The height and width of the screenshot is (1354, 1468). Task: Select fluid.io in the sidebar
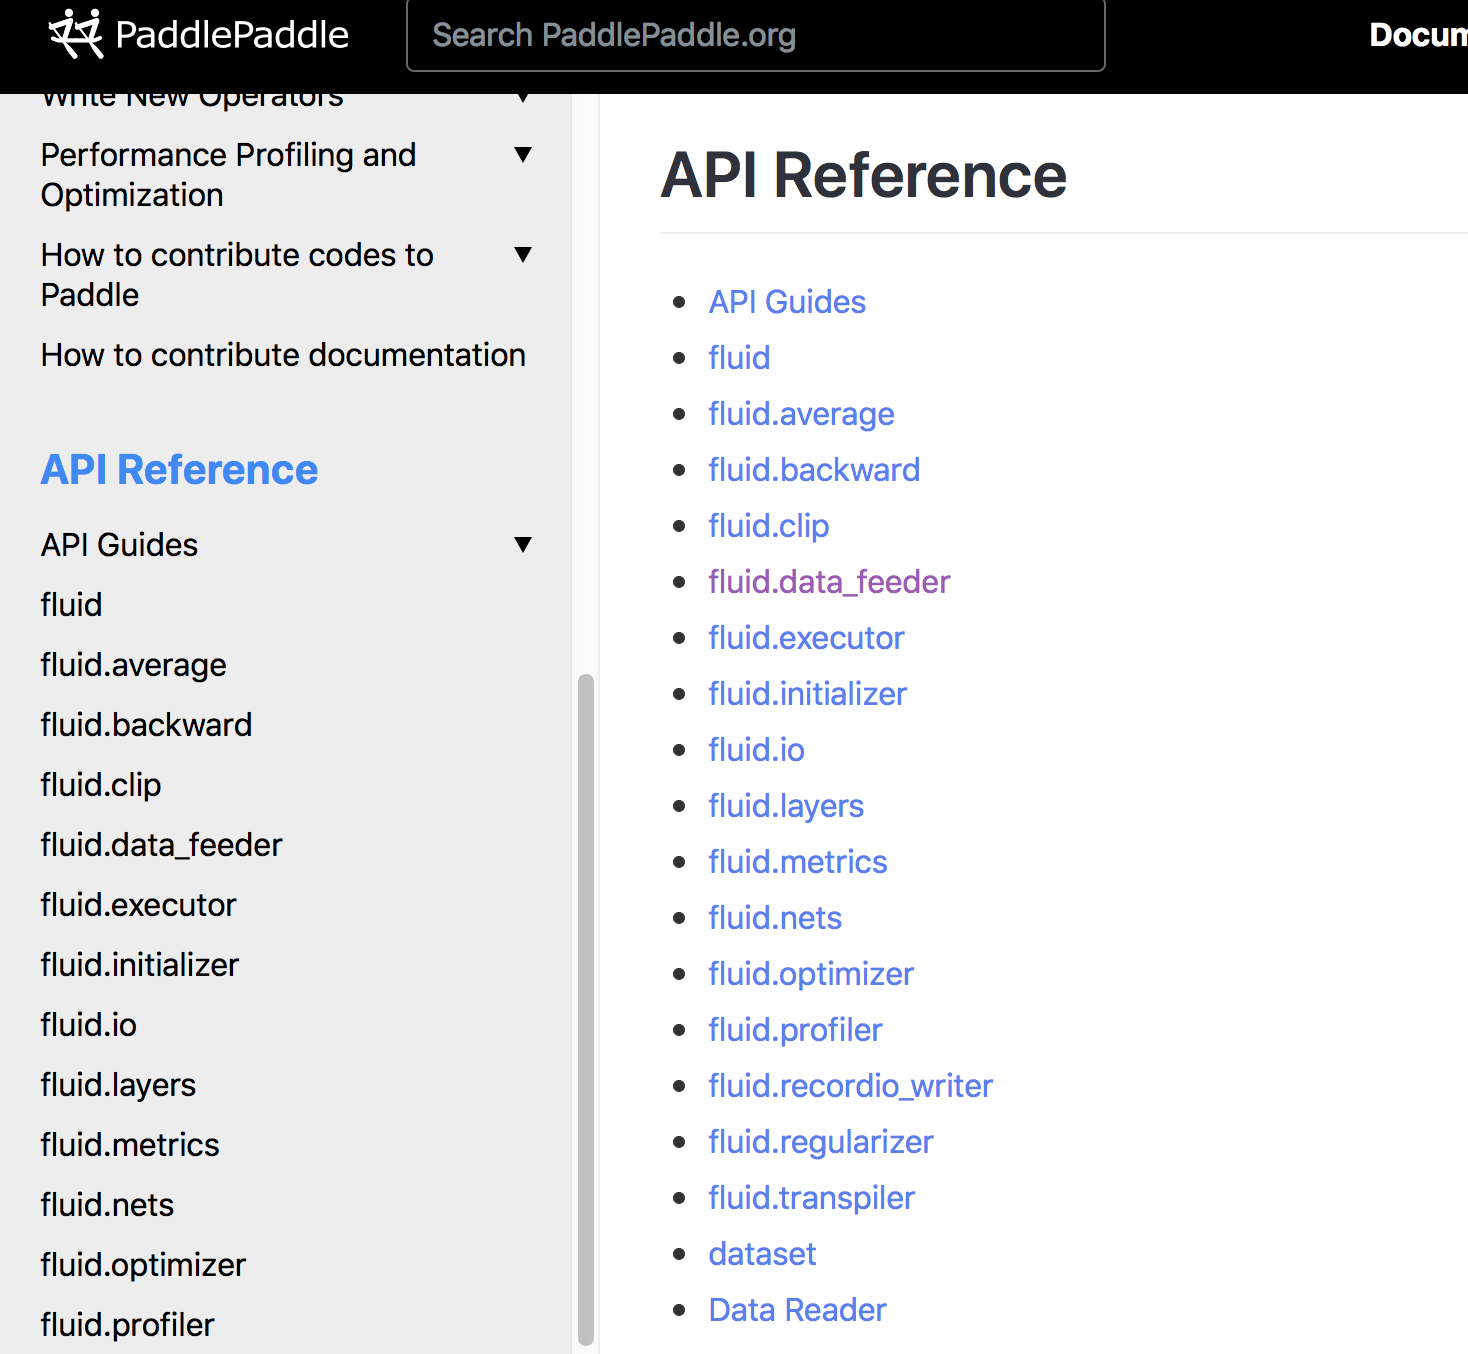(88, 1025)
